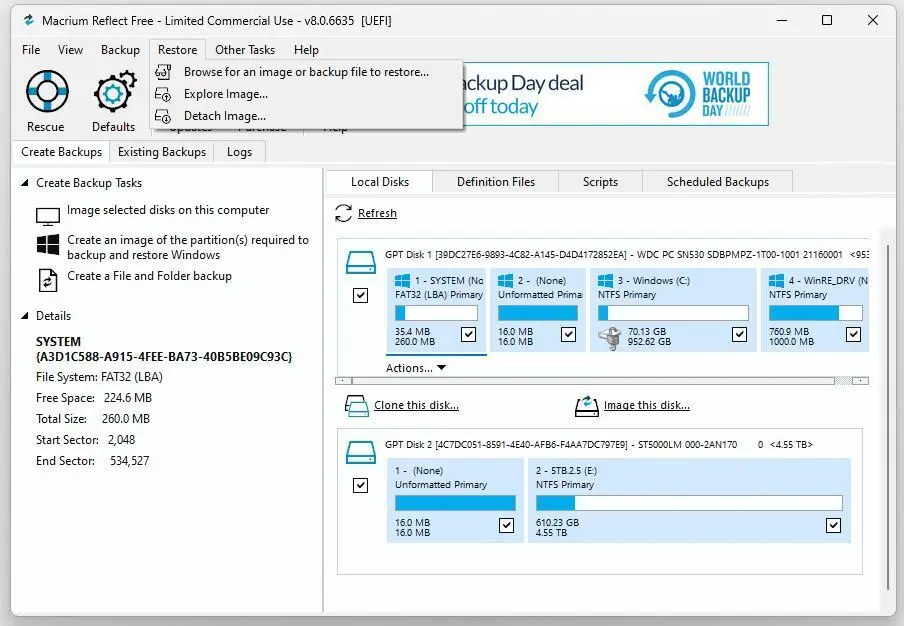
Task: Click the Windows logo icon for Windows partition backup
Action: pyautogui.click(x=48, y=244)
